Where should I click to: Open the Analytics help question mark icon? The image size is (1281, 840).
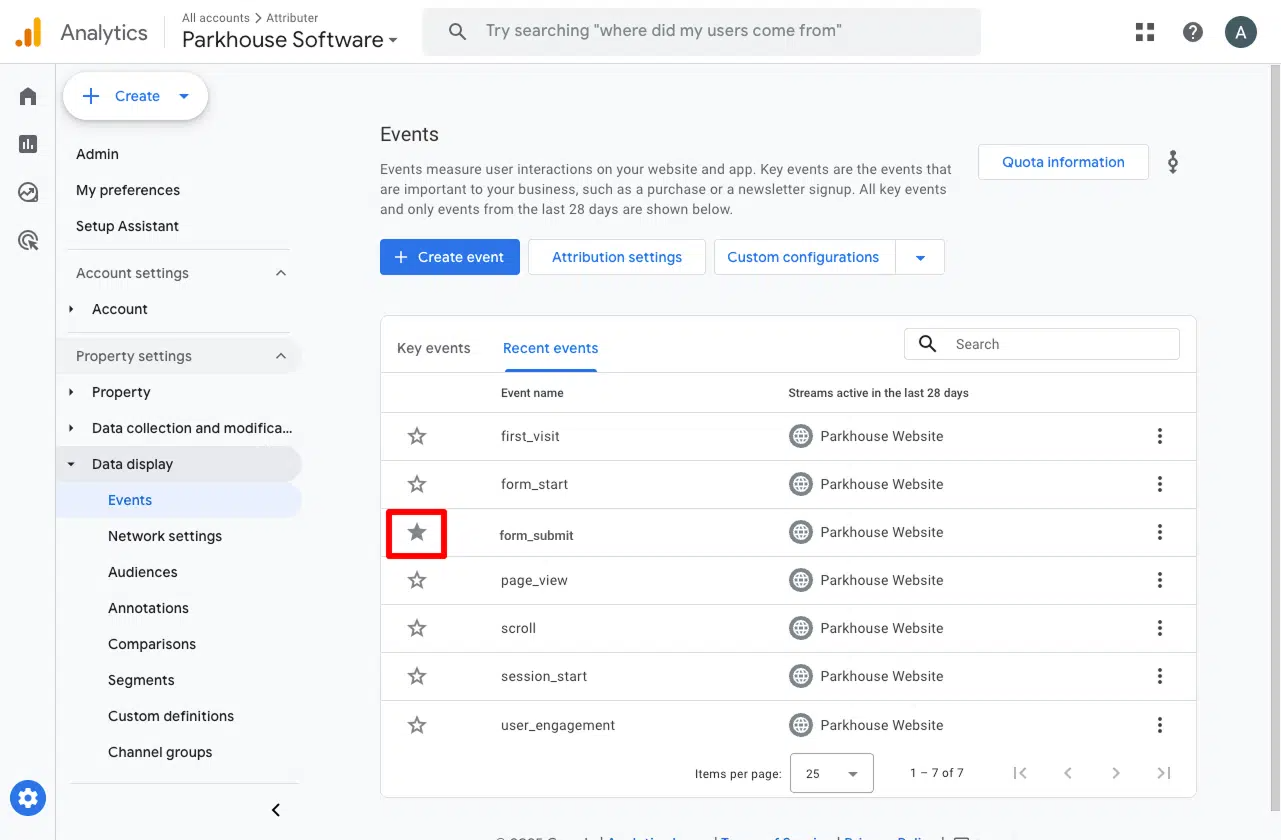pos(1193,31)
